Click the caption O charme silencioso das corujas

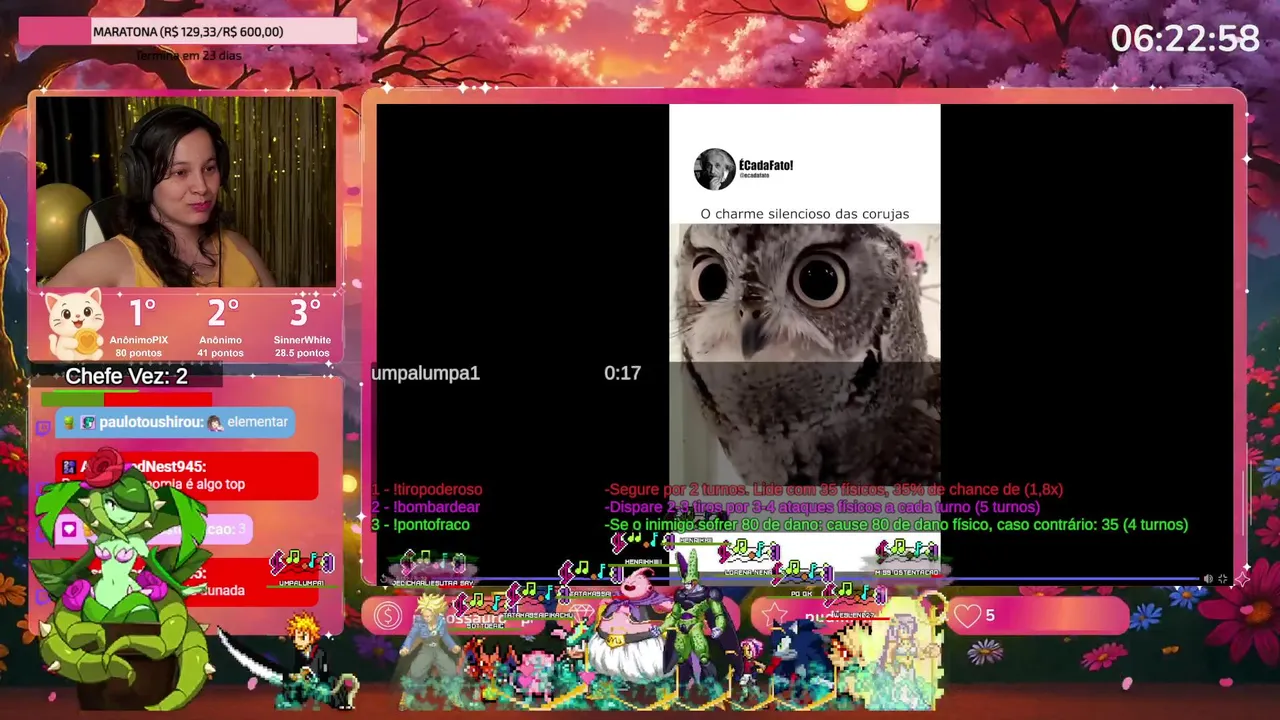pos(805,214)
